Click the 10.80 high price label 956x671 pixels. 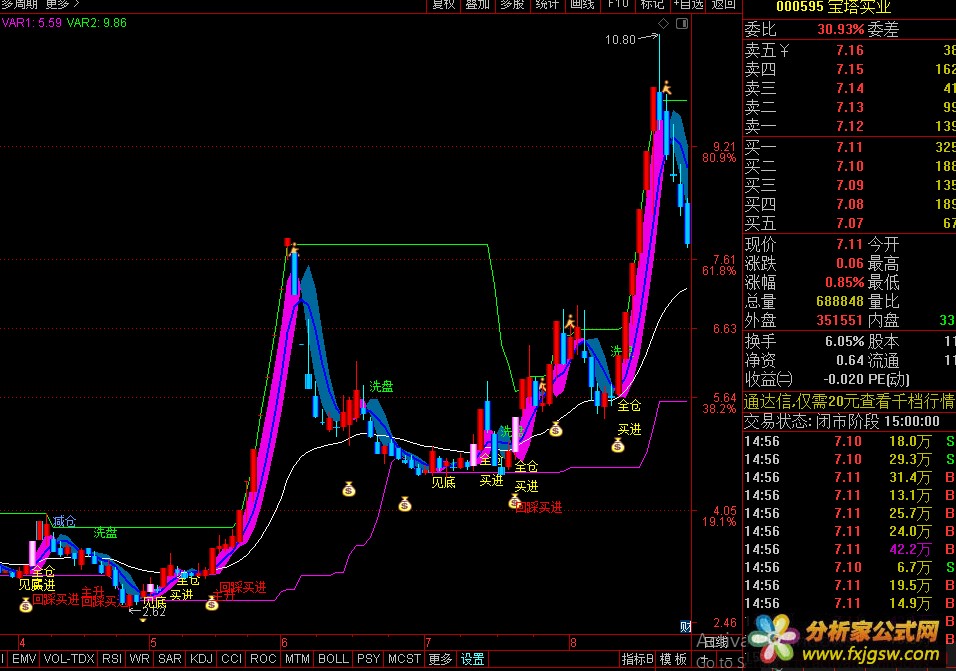tap(620, 40)
